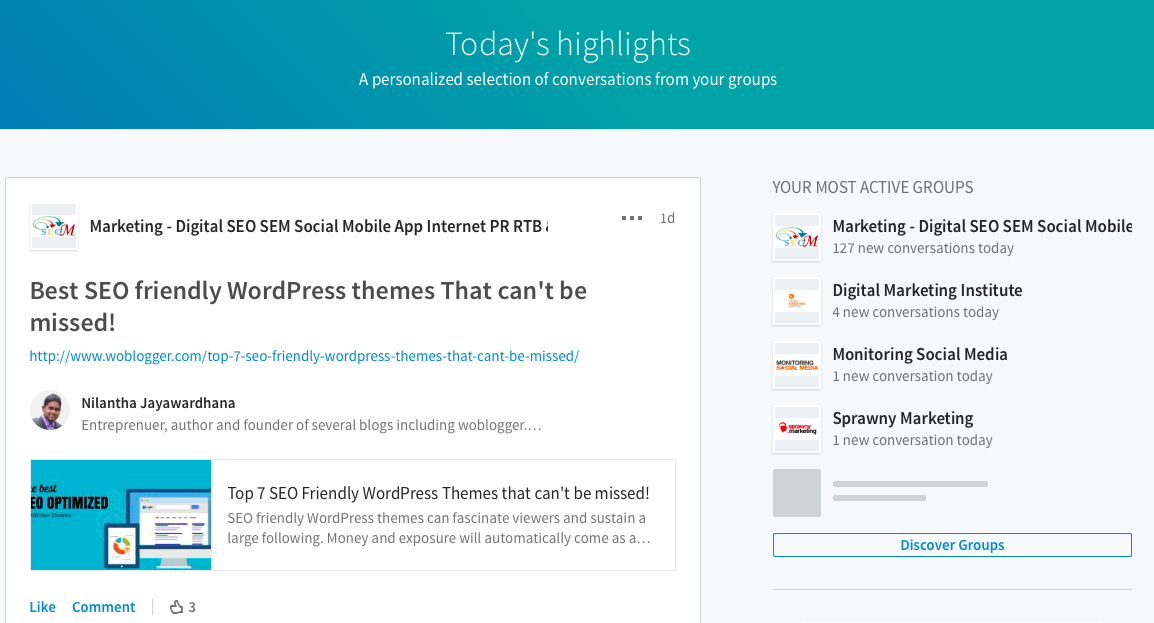Click the 'Today's highlights' heading
1154x623 pixels.
point(568,44)
